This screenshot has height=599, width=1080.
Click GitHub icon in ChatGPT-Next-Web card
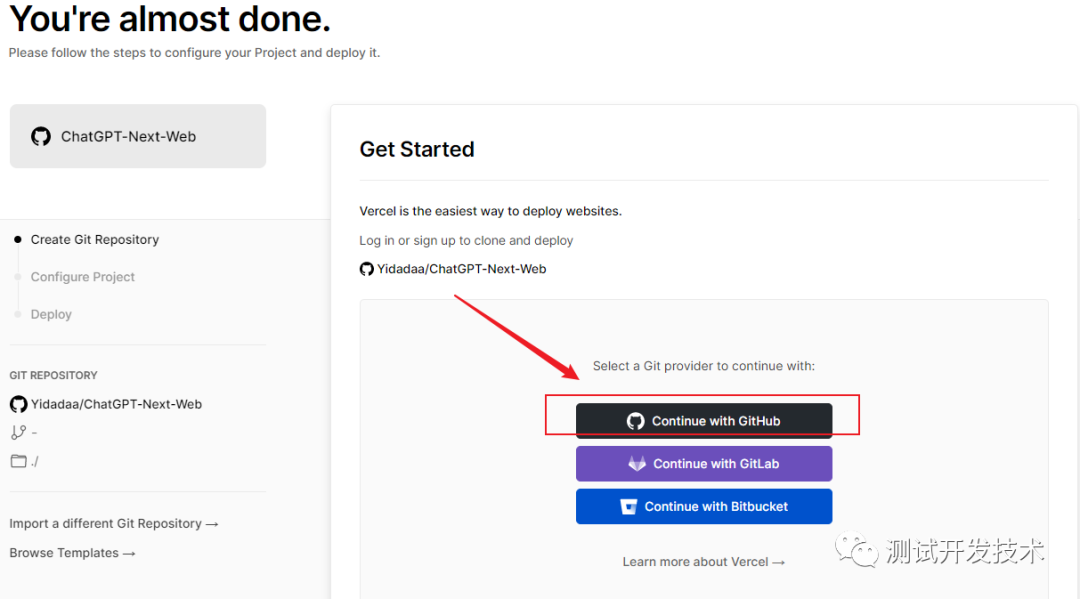point(41,137)
